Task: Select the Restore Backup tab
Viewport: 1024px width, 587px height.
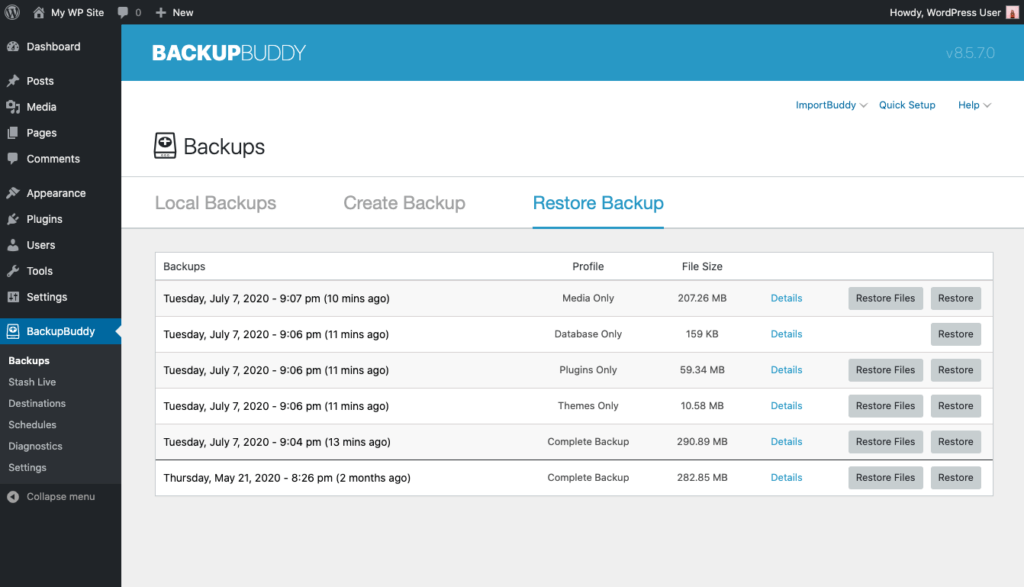Action: [x=598, y=203]
